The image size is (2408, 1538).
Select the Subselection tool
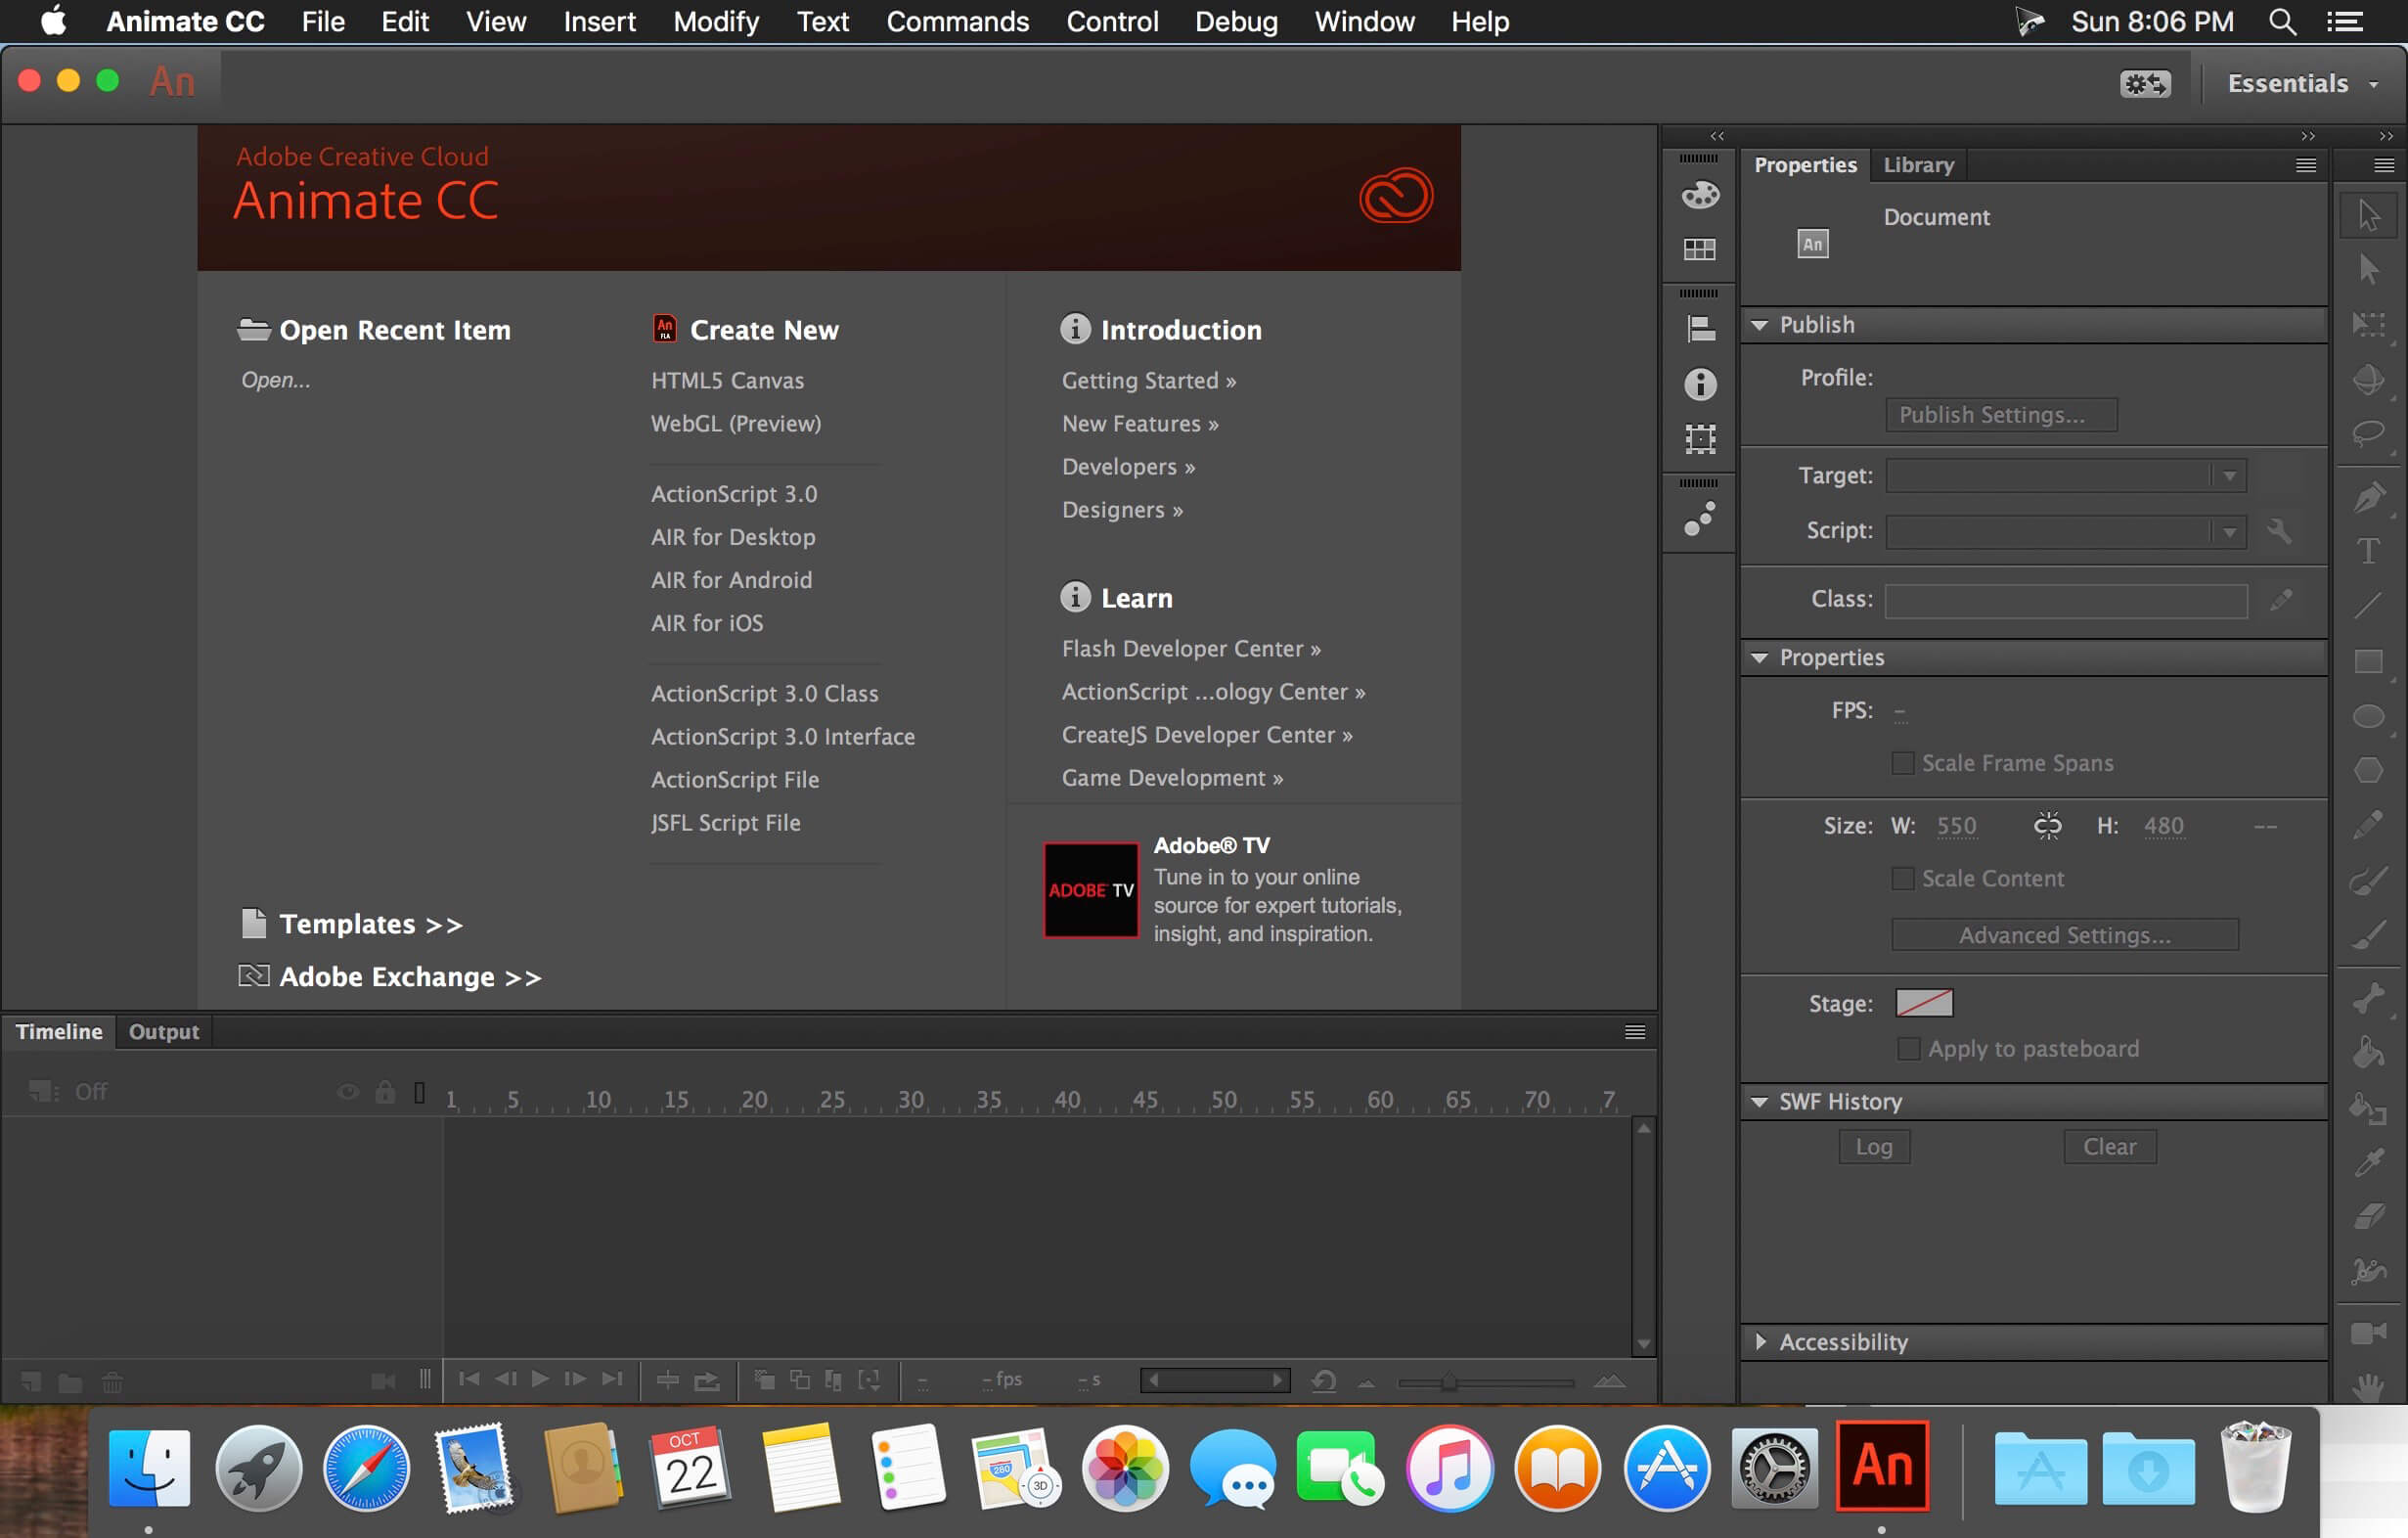click(x=2368, y=269)
